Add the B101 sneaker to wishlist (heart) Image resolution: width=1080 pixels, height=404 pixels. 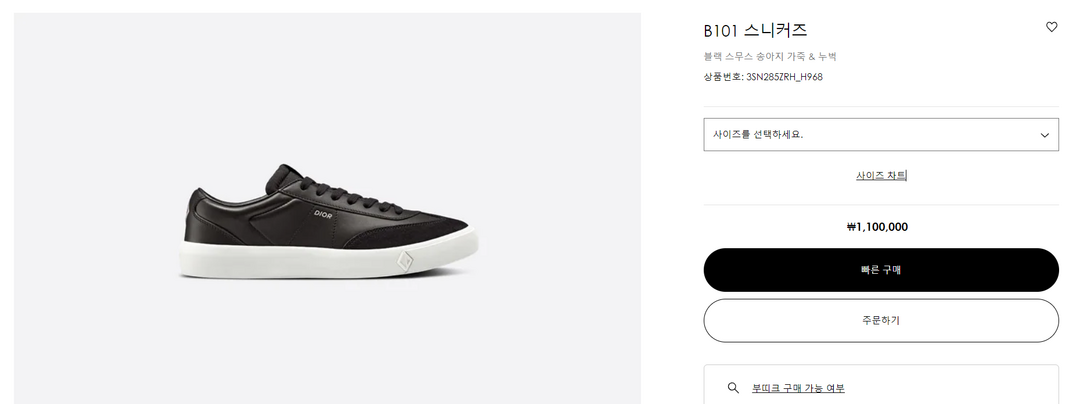pyautogui.click(x=1051, y=27)
